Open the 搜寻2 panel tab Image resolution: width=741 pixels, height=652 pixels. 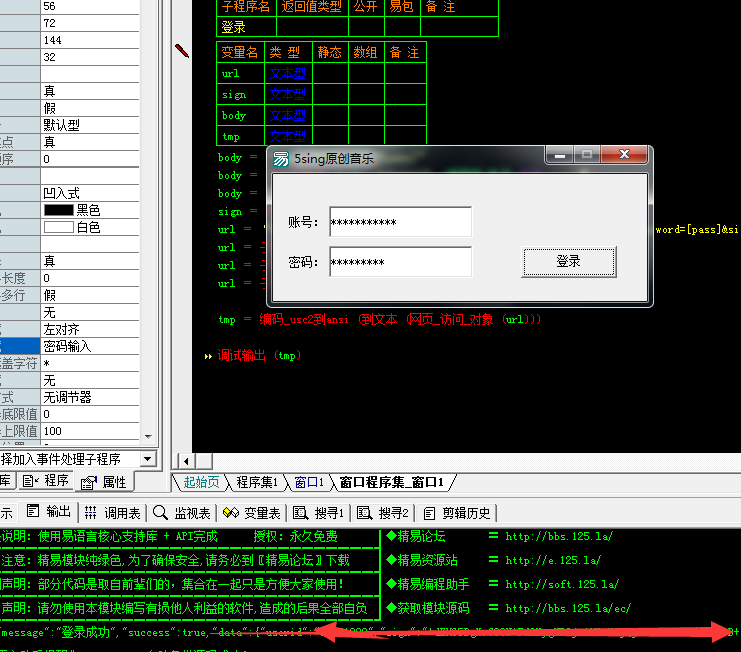tap(383, 513)
